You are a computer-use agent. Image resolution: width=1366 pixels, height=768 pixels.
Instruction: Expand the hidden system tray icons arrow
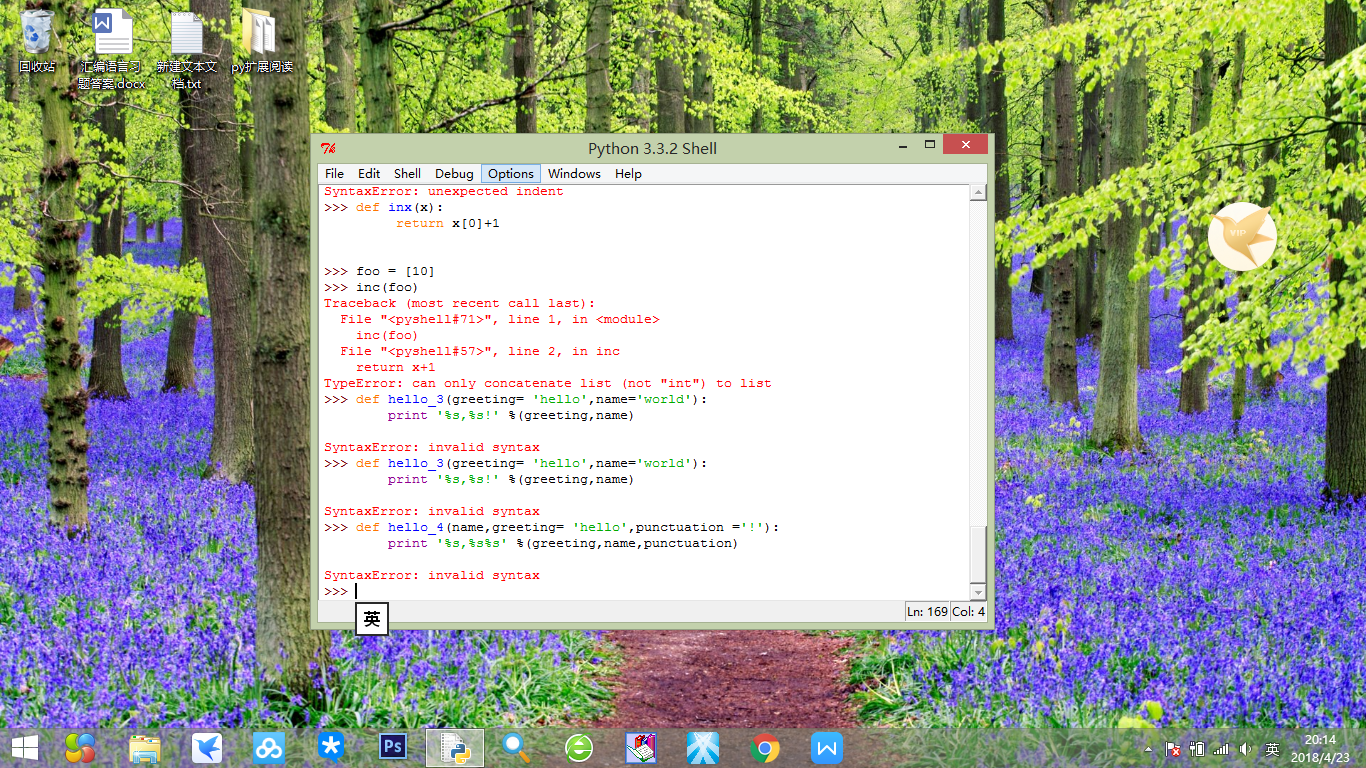tap(1148, 748)
